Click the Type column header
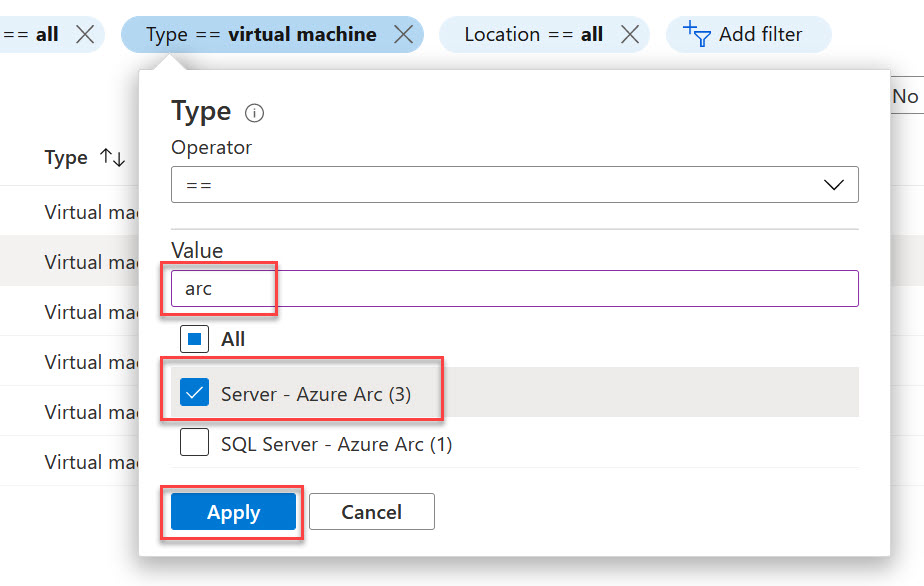Image resolution: width=924 pixels, height=586 pixels. pos(65,157)
